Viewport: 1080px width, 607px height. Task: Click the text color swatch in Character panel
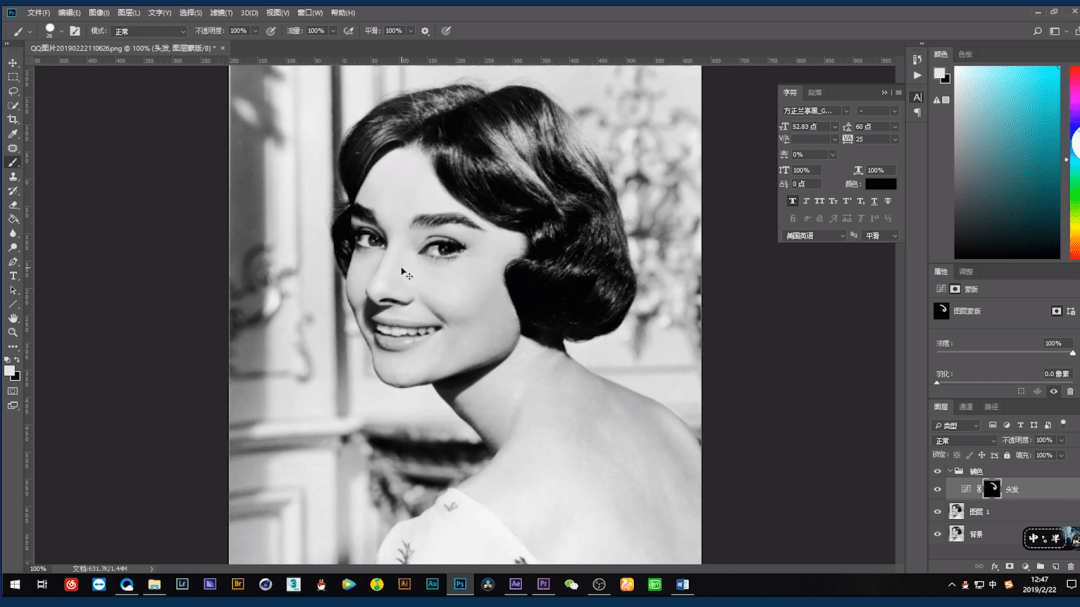[880, 184]
